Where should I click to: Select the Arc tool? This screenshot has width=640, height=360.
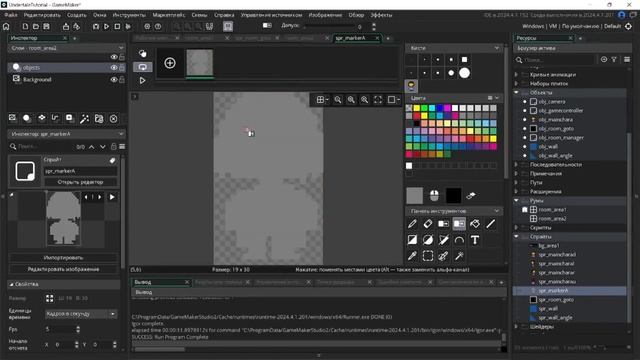coord(459,240)
